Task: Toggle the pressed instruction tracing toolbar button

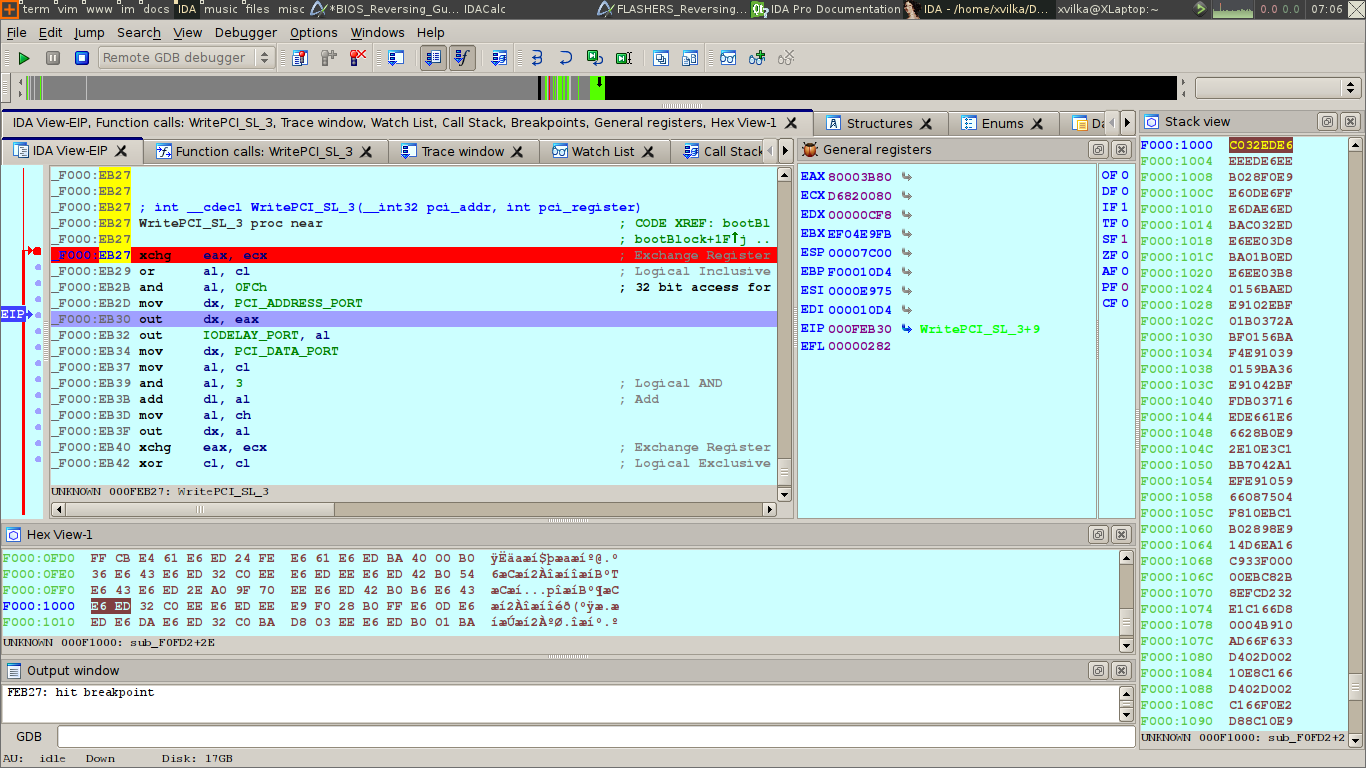Action: click(433, 58)
